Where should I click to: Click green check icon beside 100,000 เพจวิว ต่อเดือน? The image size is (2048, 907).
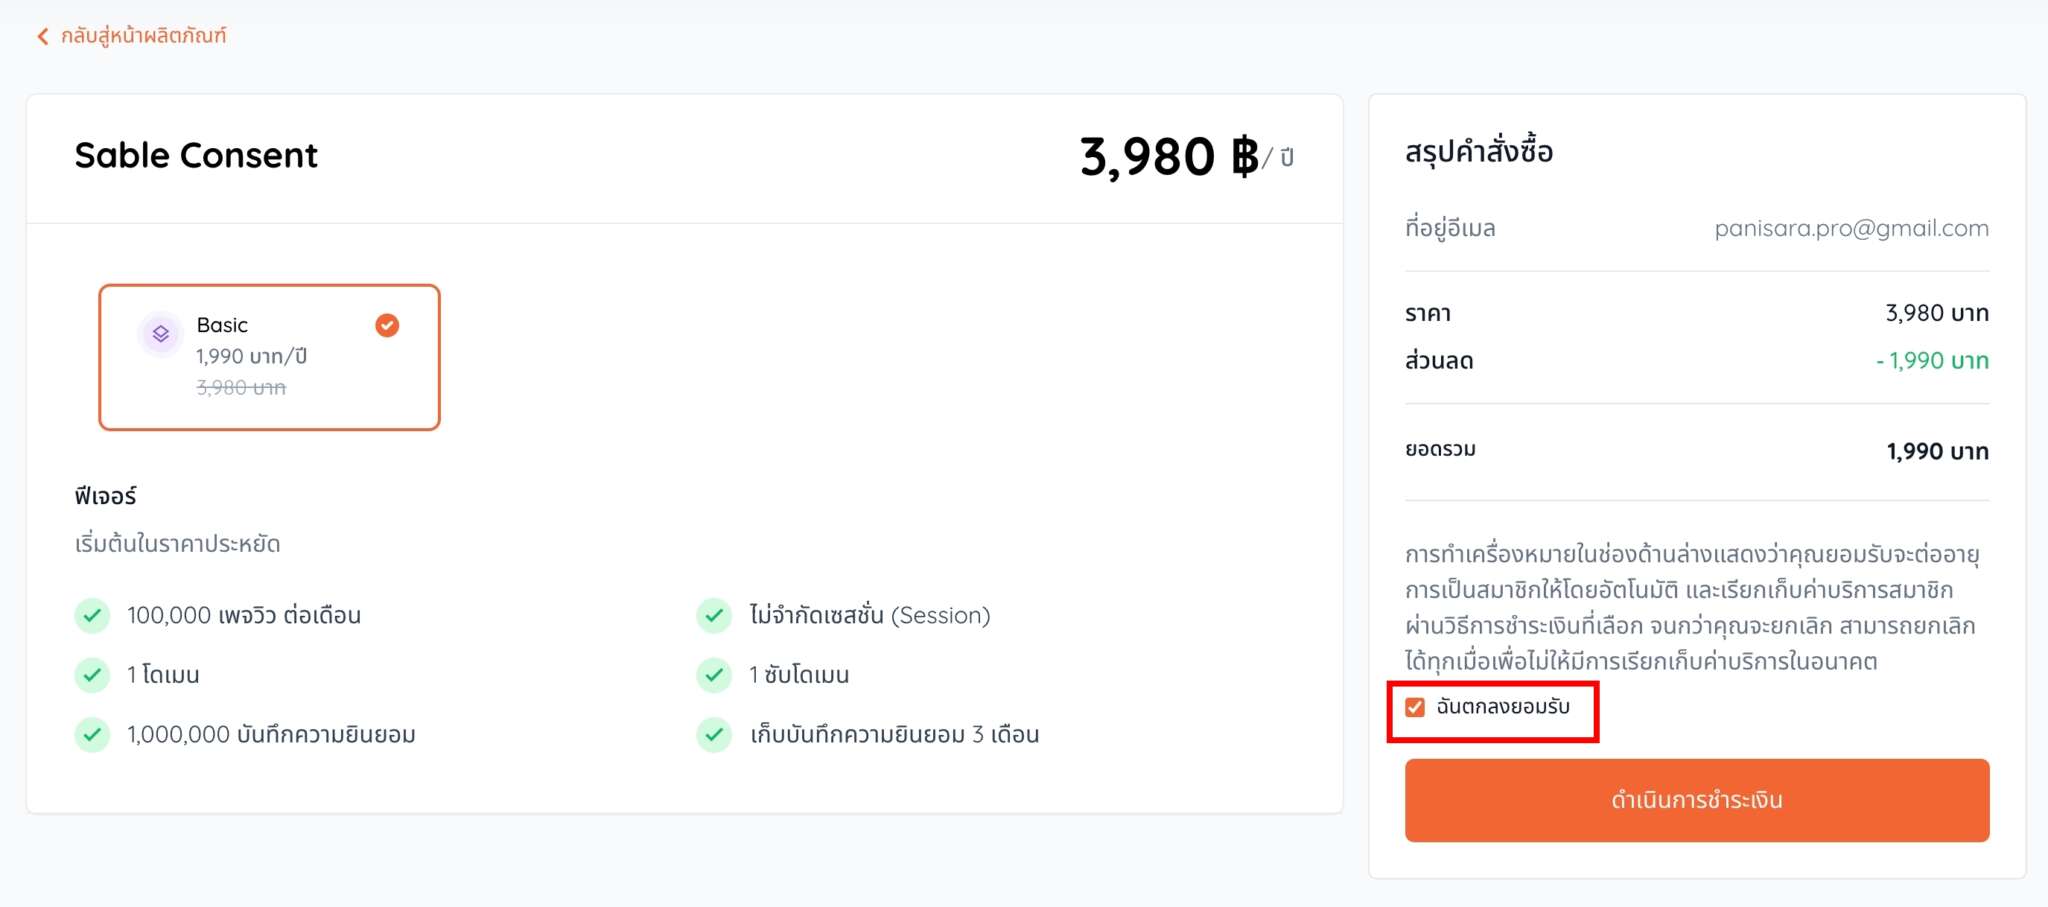coord(92,615)
